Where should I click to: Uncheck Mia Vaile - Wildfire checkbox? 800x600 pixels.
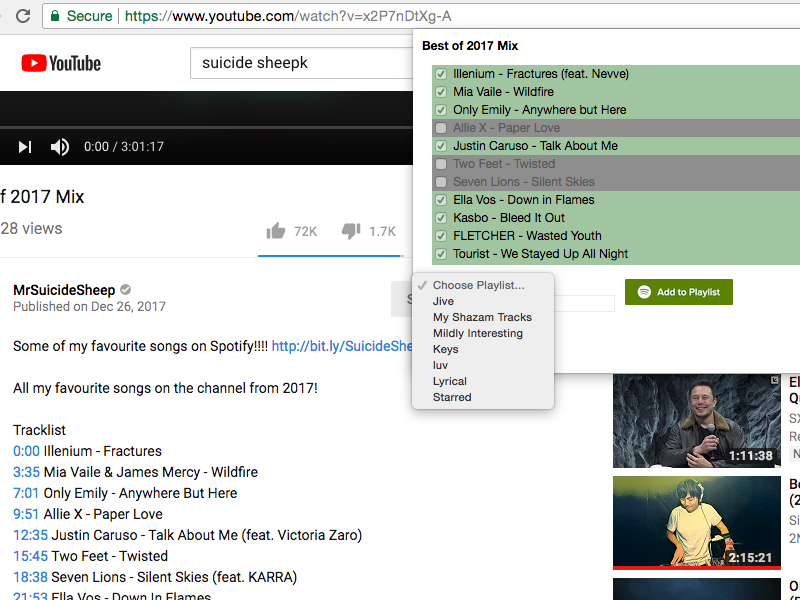[x=441, y=92]
